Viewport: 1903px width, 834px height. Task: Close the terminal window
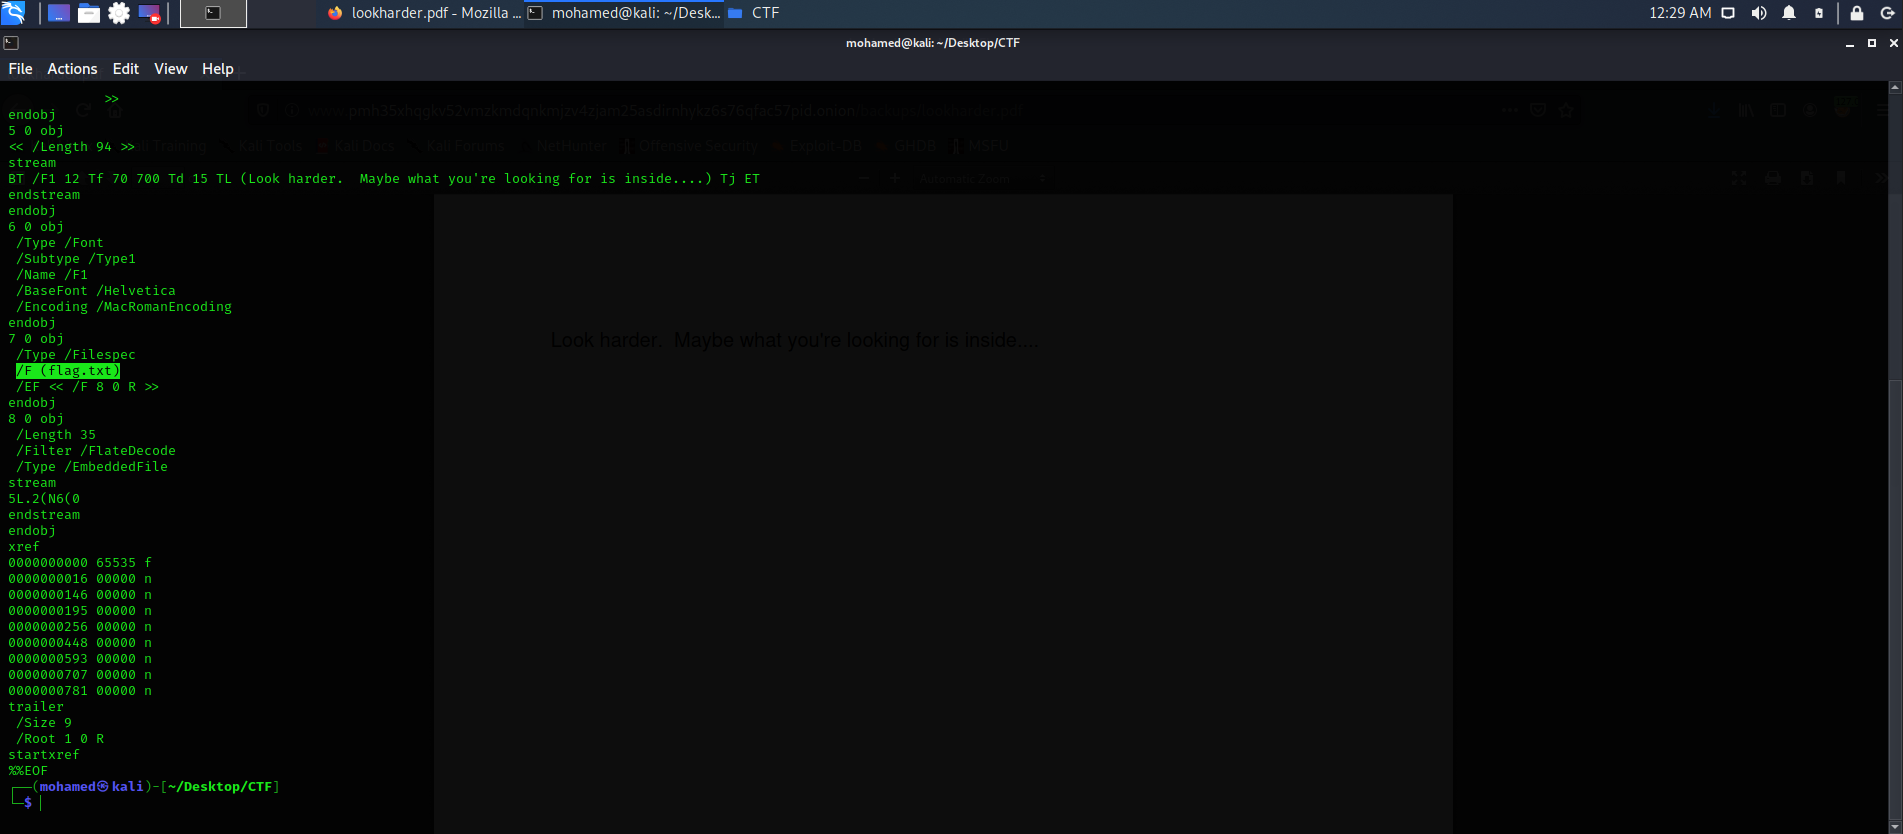click(1893, 43)
